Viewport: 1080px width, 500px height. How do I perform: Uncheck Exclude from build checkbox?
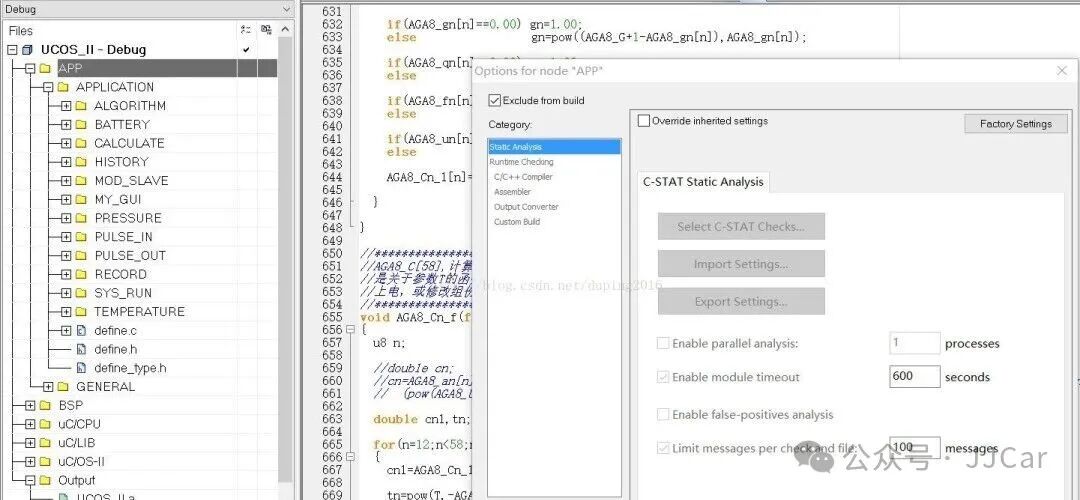pos(494,101)
